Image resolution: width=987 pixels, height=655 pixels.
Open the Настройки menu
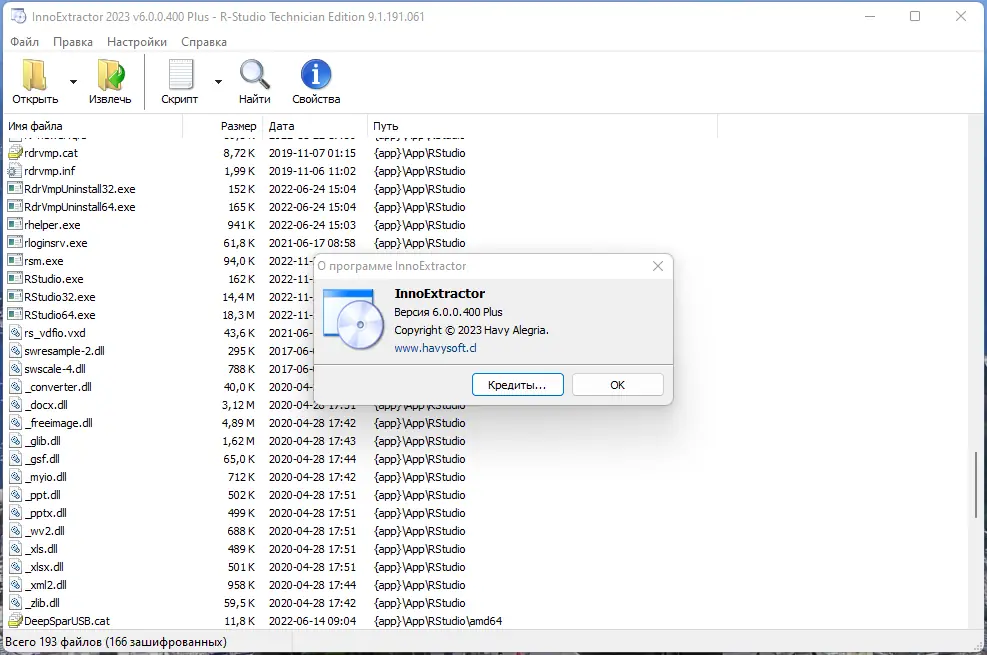click(x=136, y=42)
